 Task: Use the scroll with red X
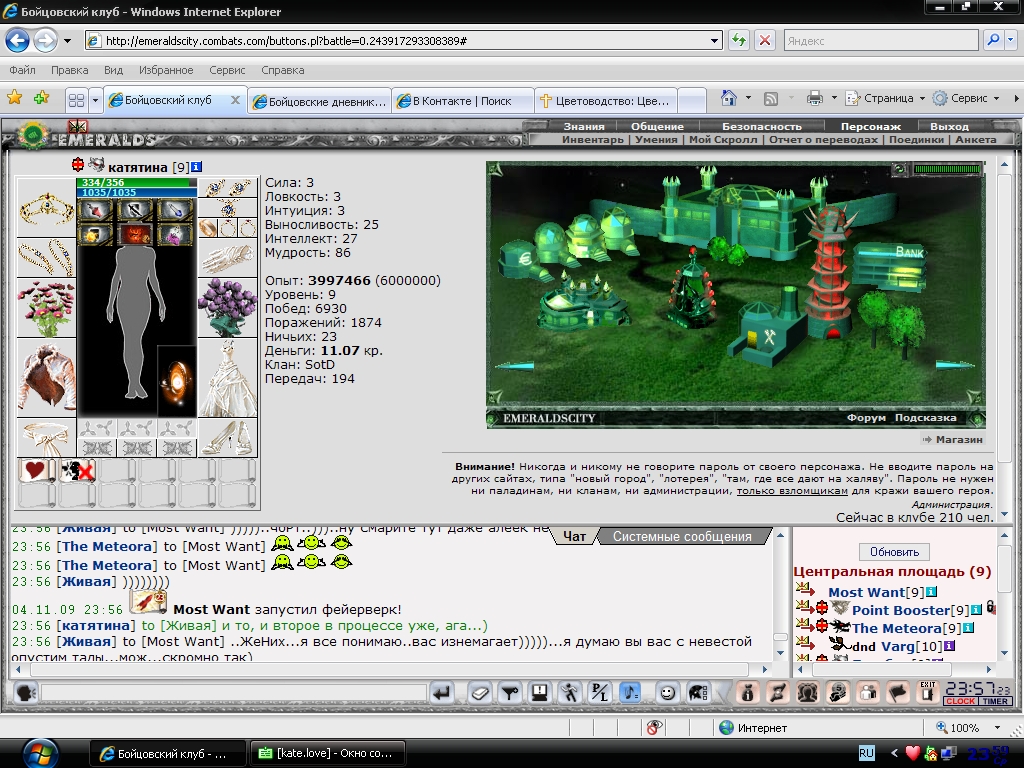77,471
